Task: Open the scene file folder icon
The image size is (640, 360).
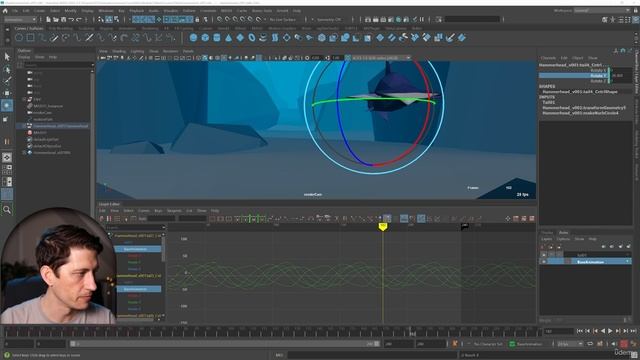Action: [56, 19]
